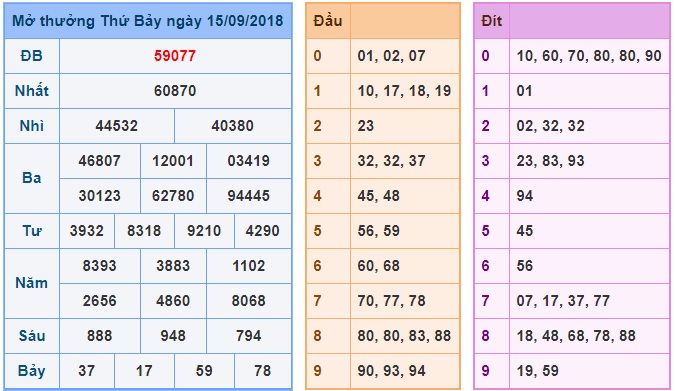Image resolution: width=675 pixels, height=391 pixels.
Task: Click the Tư prize number 4290
Action: (x=263, y=231)
